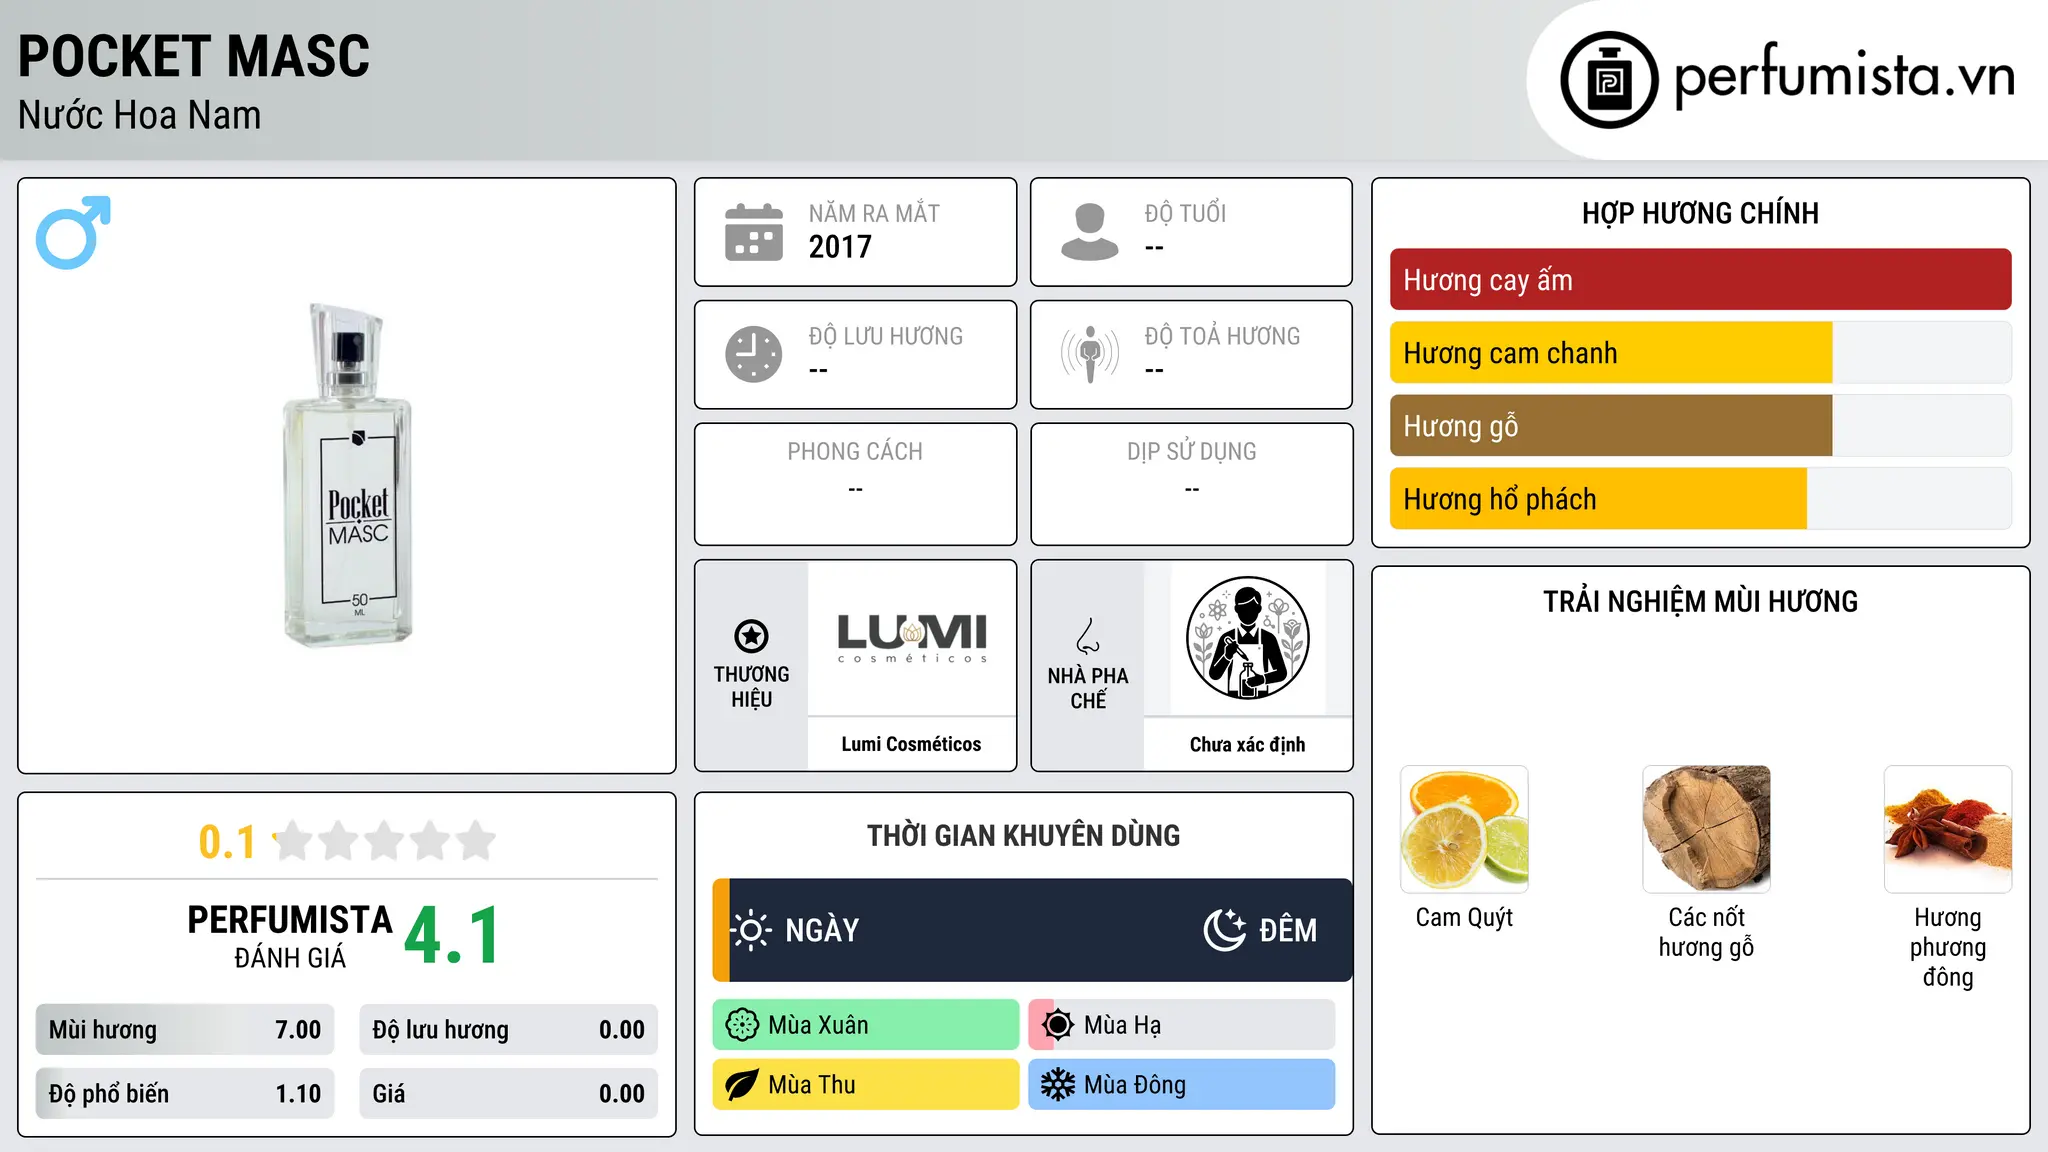Viewport: 2048px width, 1152px height.
Task: Click the nose icon above Nhà pha chế
Action: 1088,636
